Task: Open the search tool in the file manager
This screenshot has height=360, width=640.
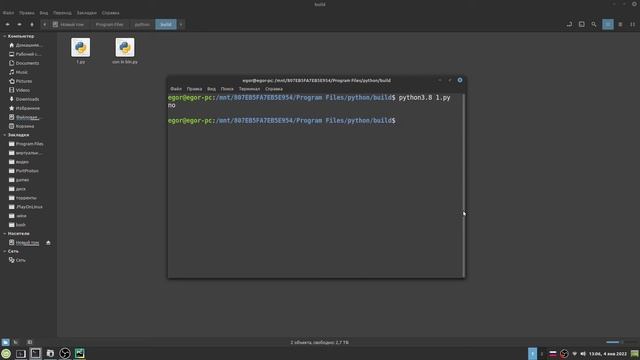Action: point(594,24)
